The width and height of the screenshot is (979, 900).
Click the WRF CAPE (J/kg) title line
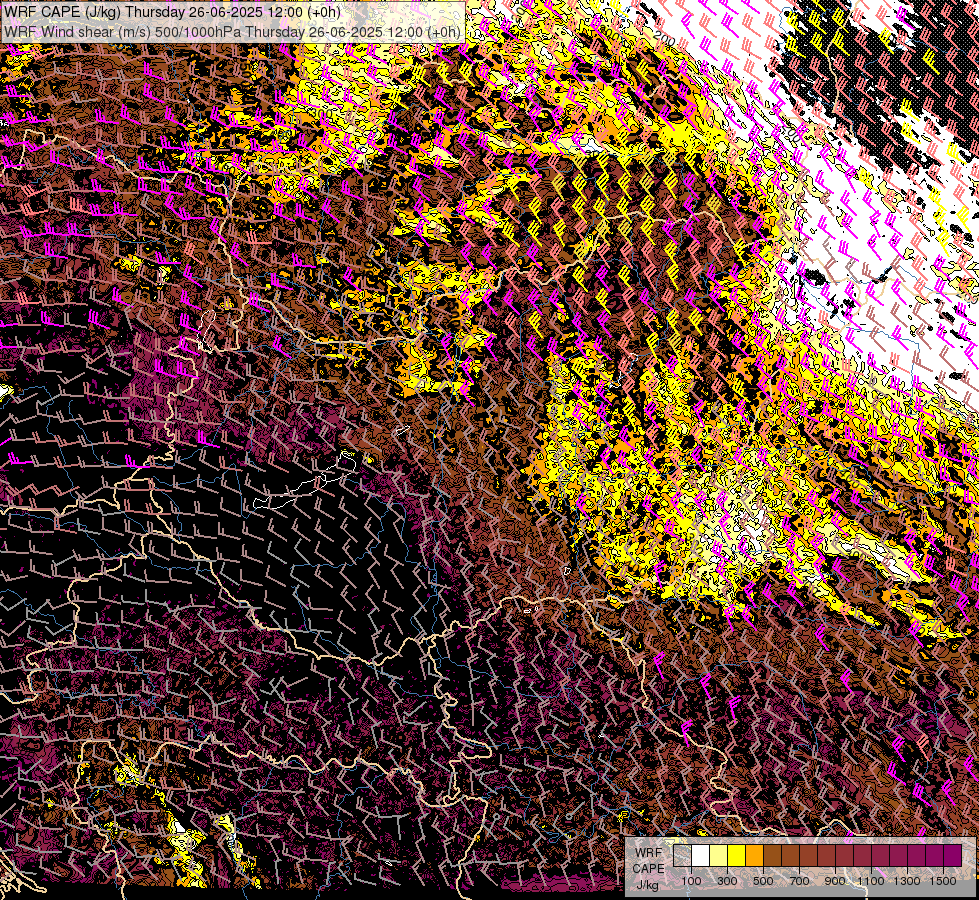point(172,11)
